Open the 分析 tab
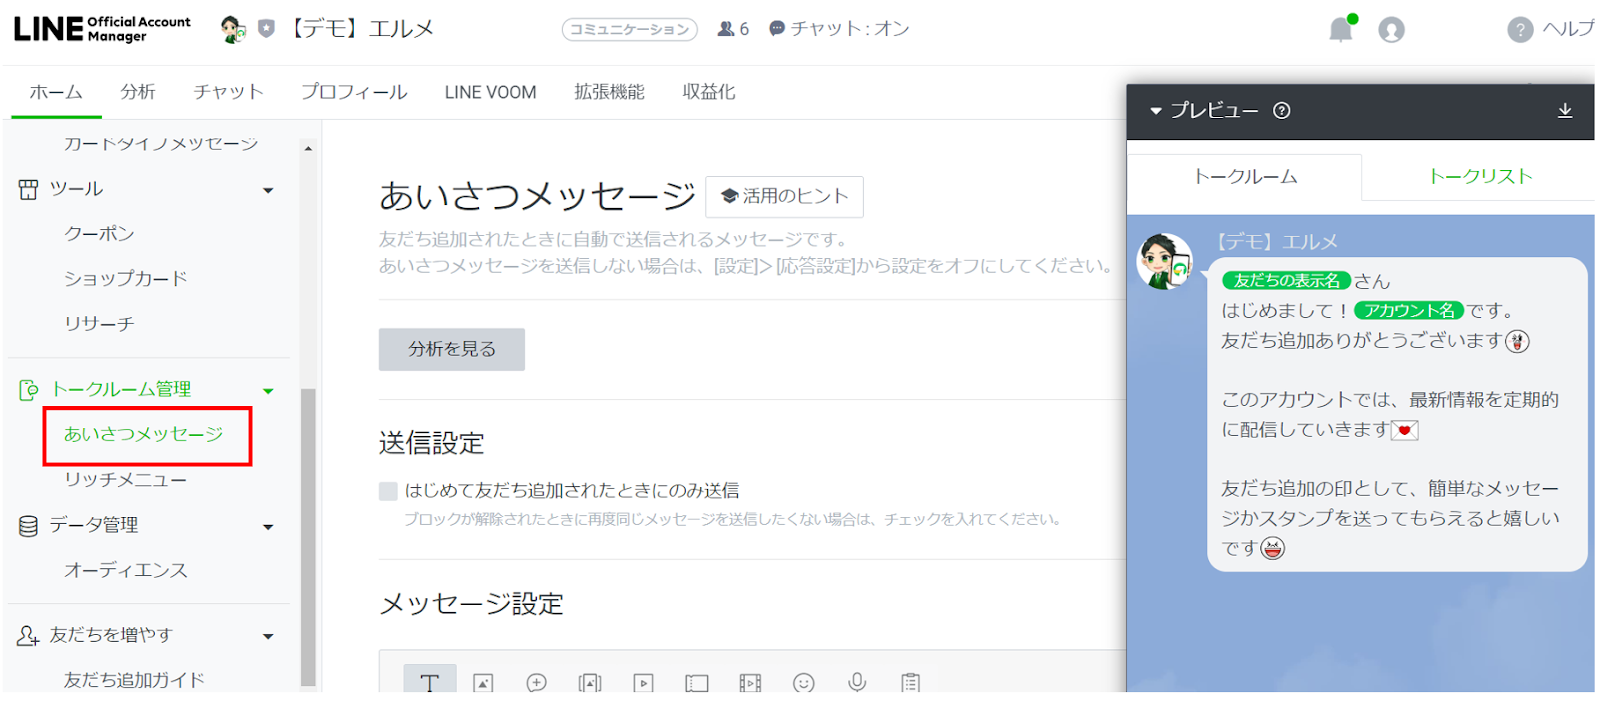Image resolution: width=1600 pixels, height=701 pixels. tap(138, 92)
